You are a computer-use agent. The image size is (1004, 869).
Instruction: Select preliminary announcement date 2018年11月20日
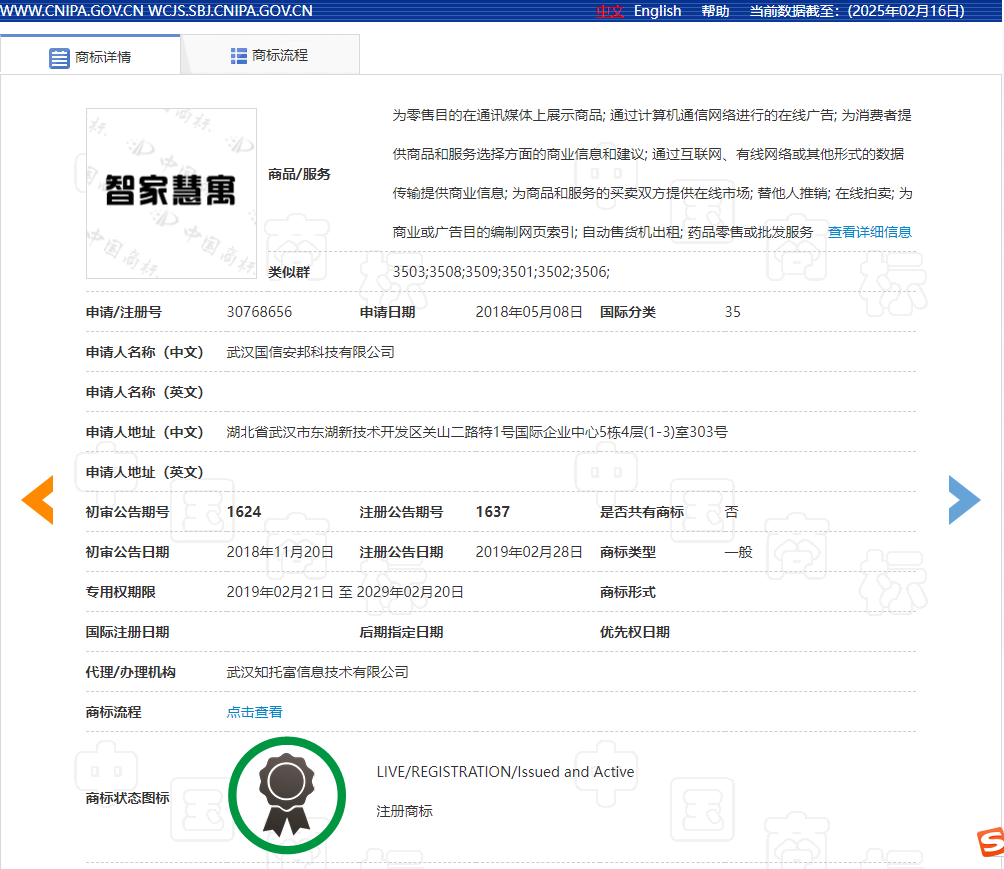tap(280, 552)
